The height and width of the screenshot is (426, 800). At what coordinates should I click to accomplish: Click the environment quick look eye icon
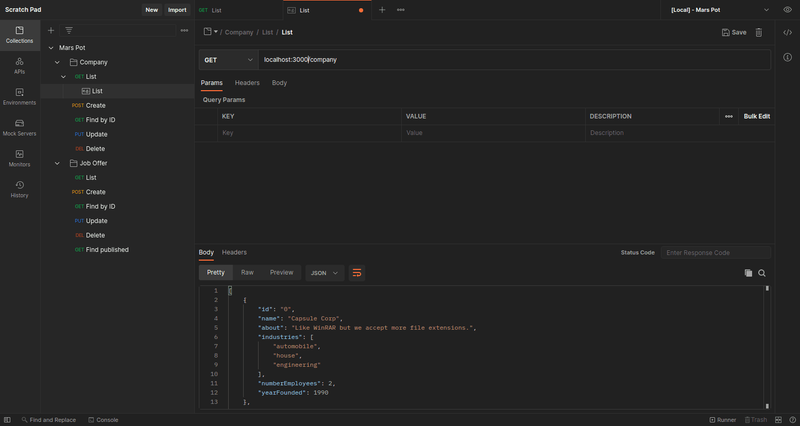click(787, 10)
